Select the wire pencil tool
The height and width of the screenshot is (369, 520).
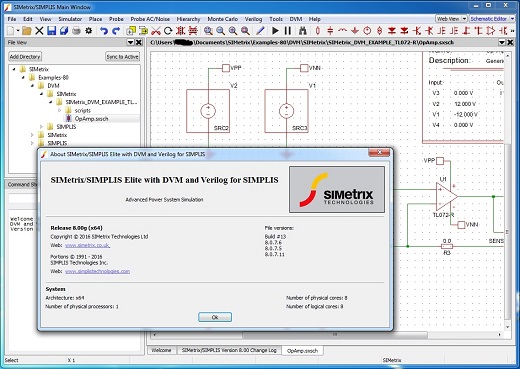coord(260,31)
